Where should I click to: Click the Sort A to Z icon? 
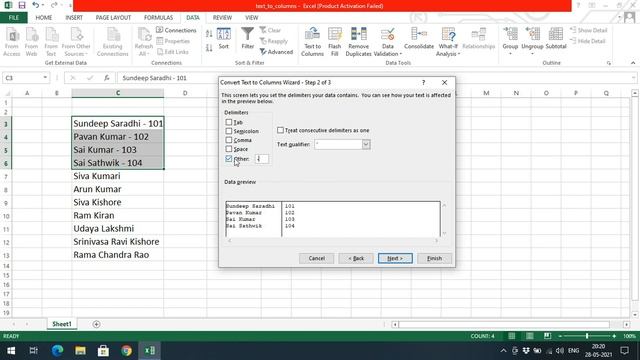pyautogui.click(x=209, y=34)
